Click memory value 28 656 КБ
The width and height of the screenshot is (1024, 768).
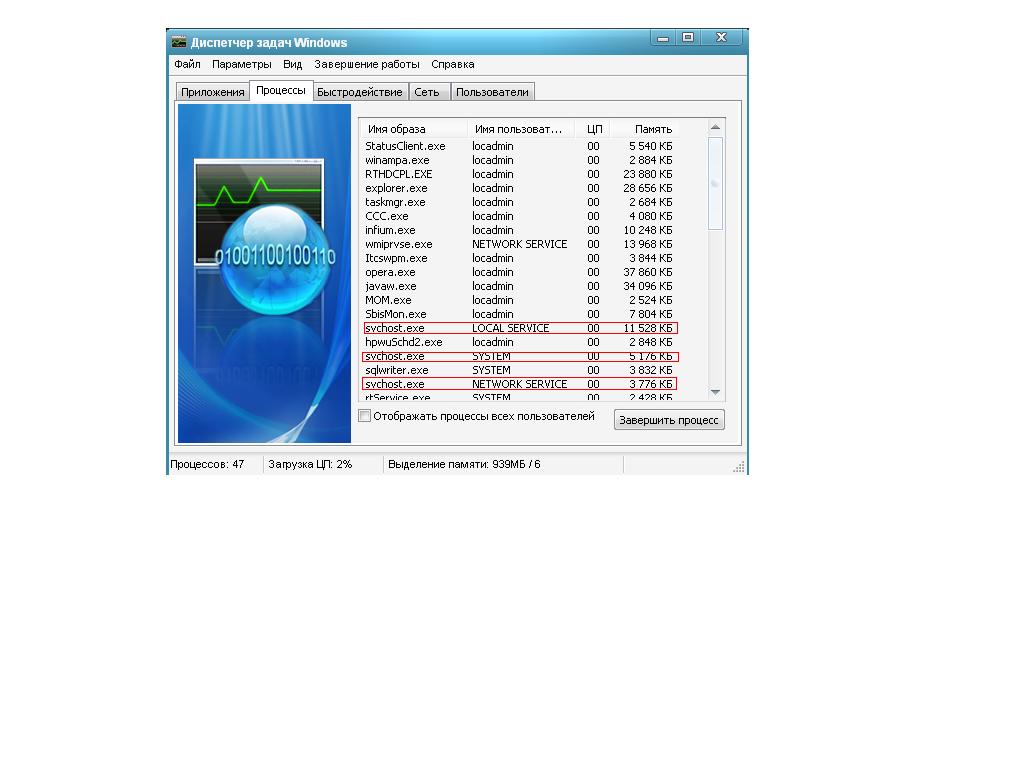(x=647, y=188)
